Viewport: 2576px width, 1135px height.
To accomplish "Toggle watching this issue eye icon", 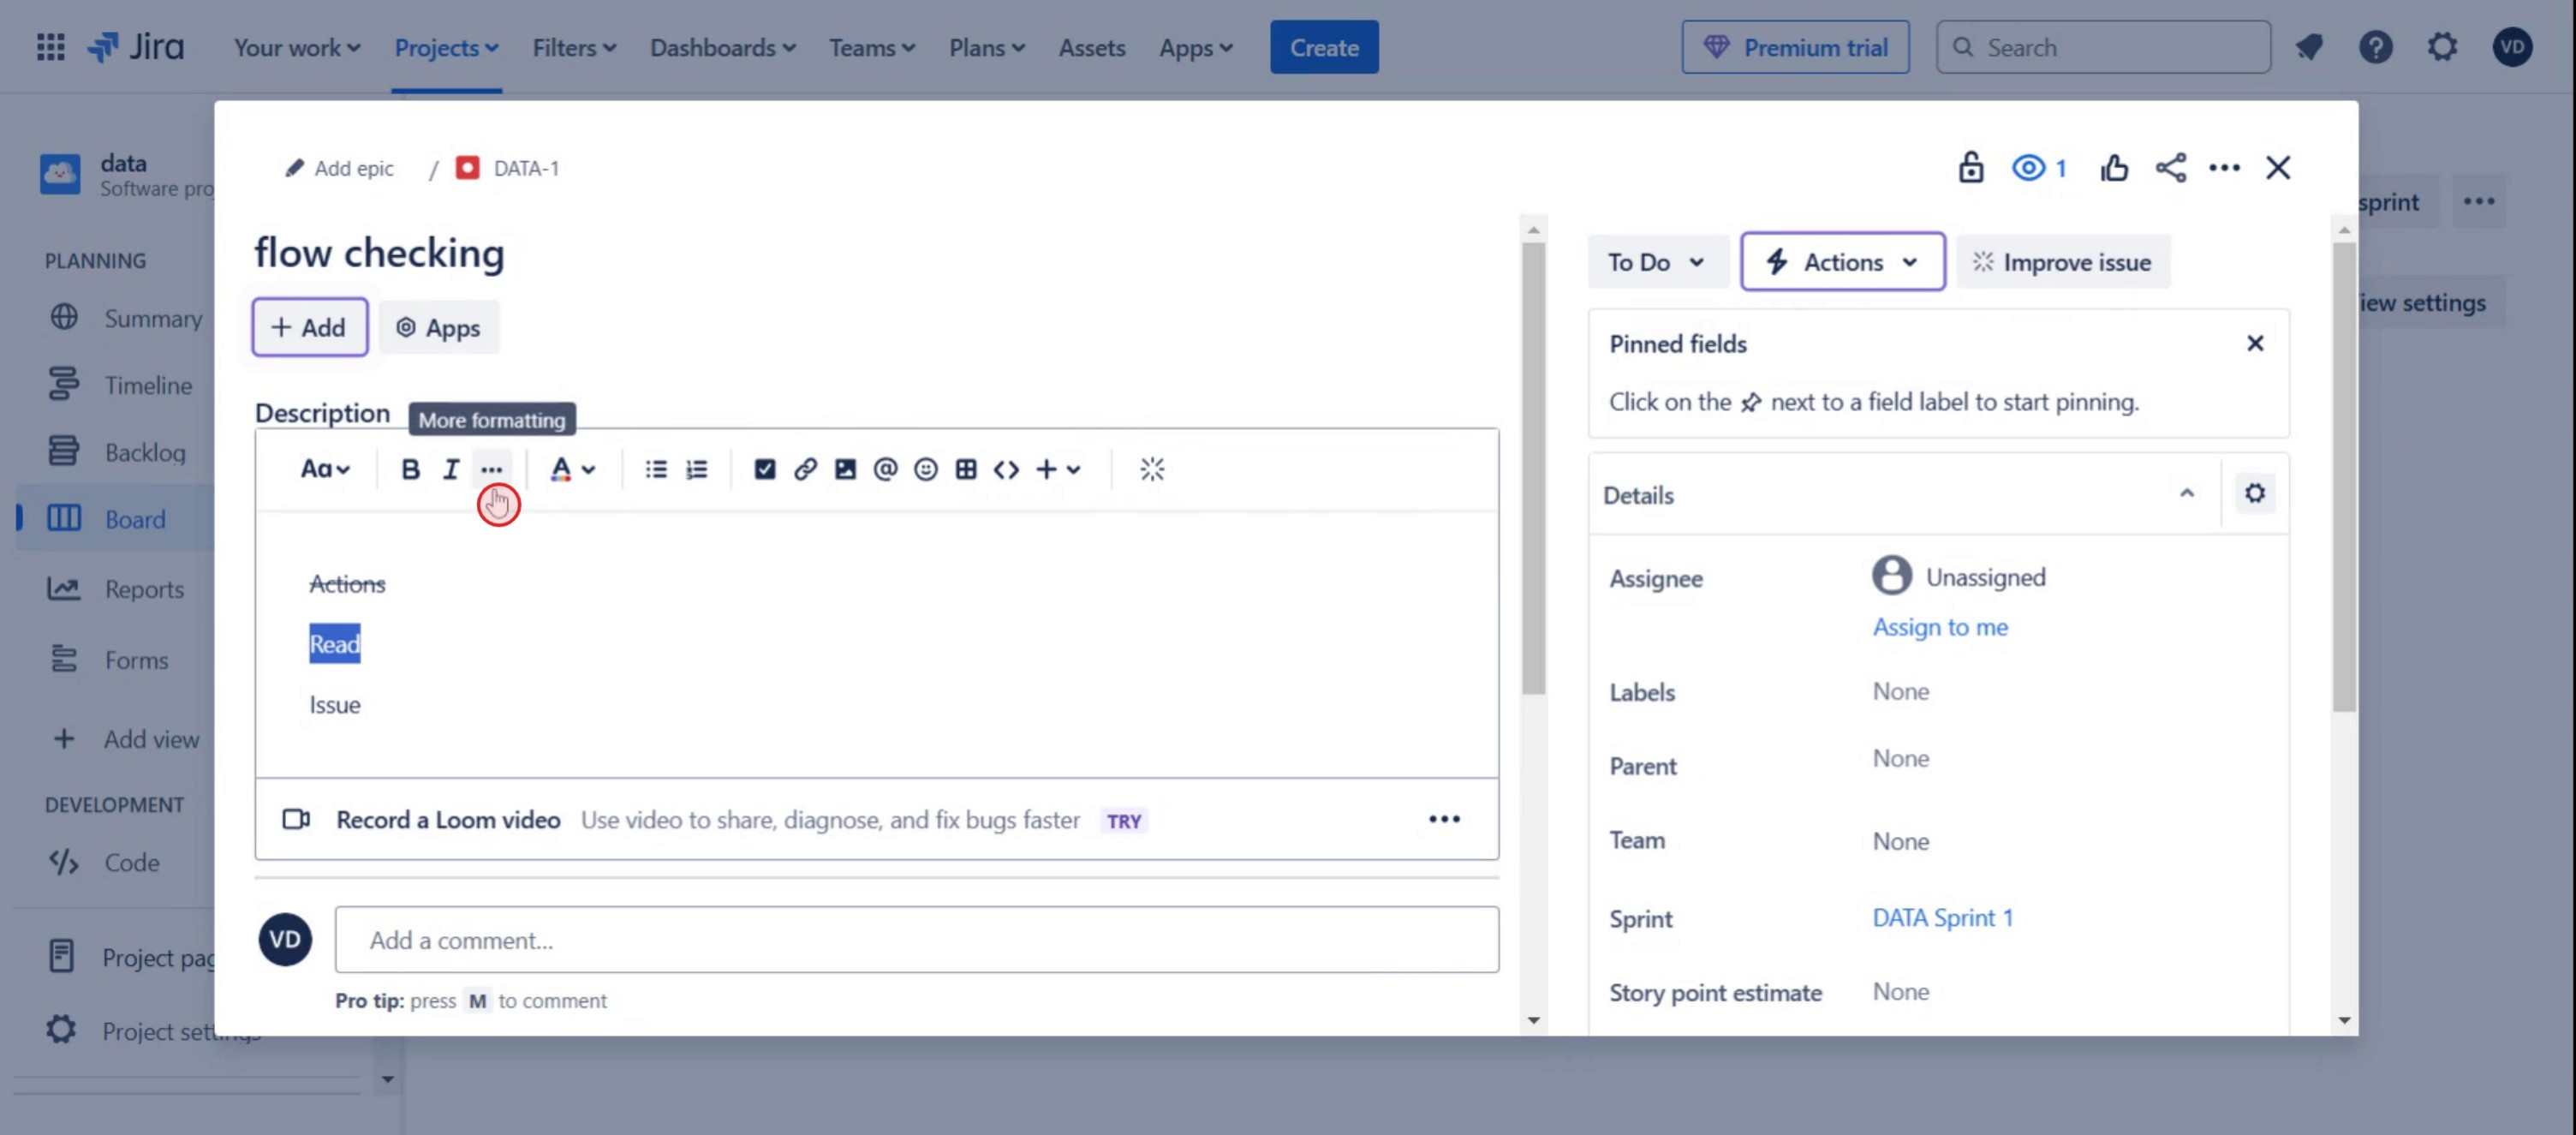I will [x=2029, y=167].
